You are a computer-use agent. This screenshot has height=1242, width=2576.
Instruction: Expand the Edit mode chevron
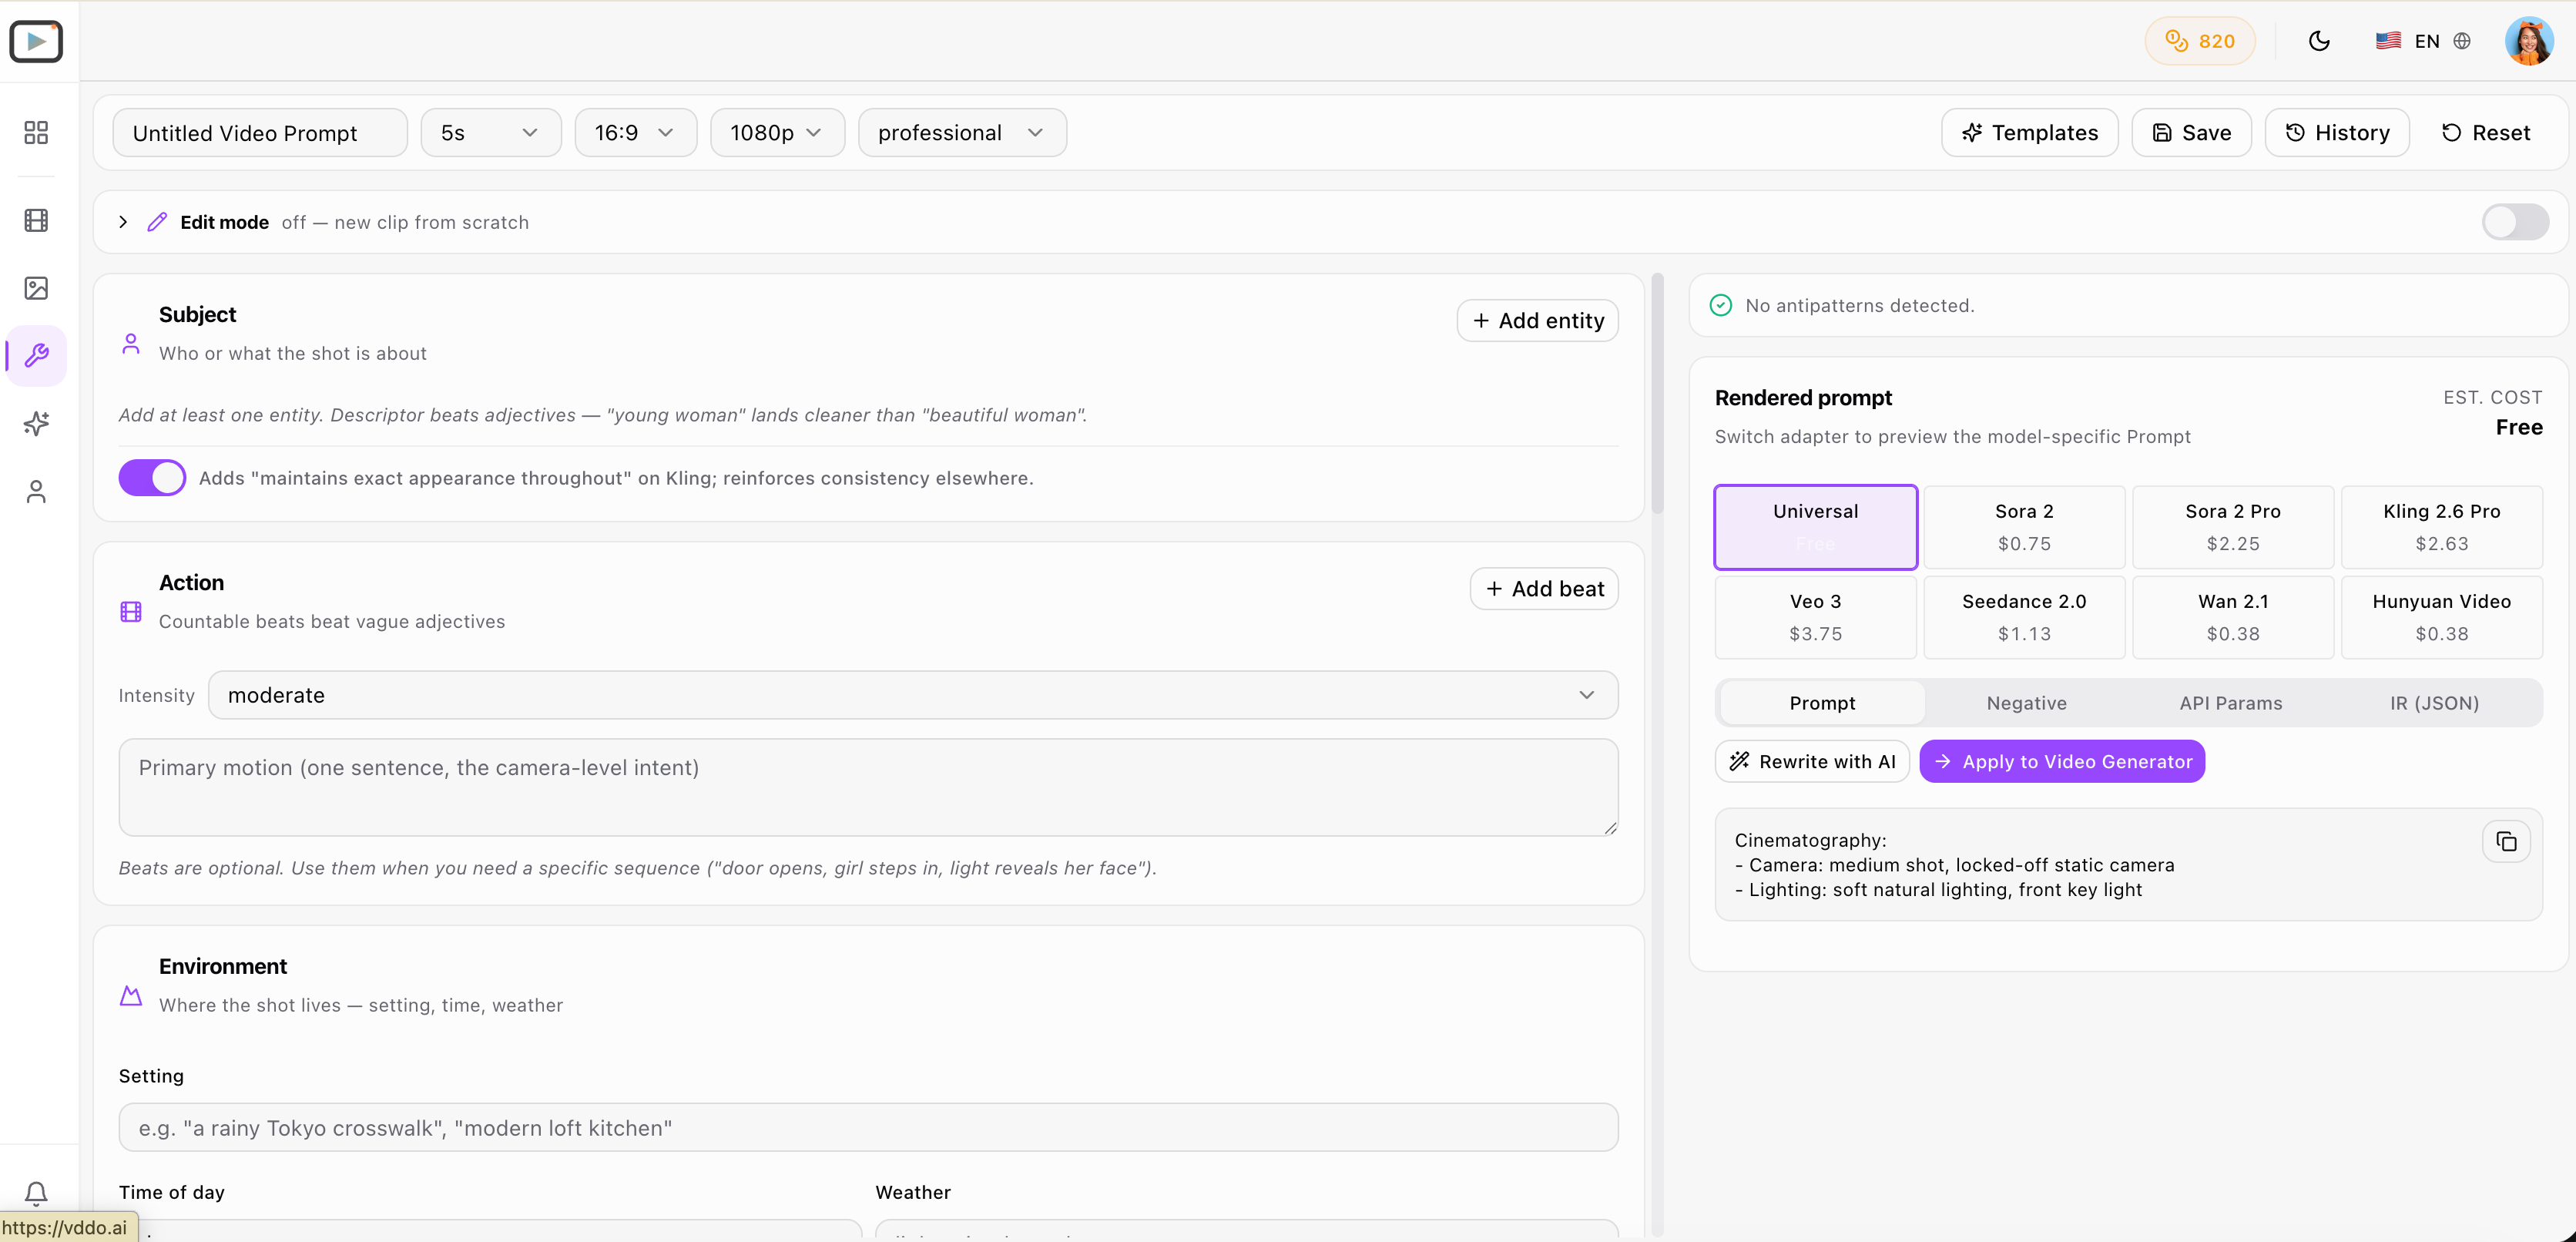(x=123, y=222)
